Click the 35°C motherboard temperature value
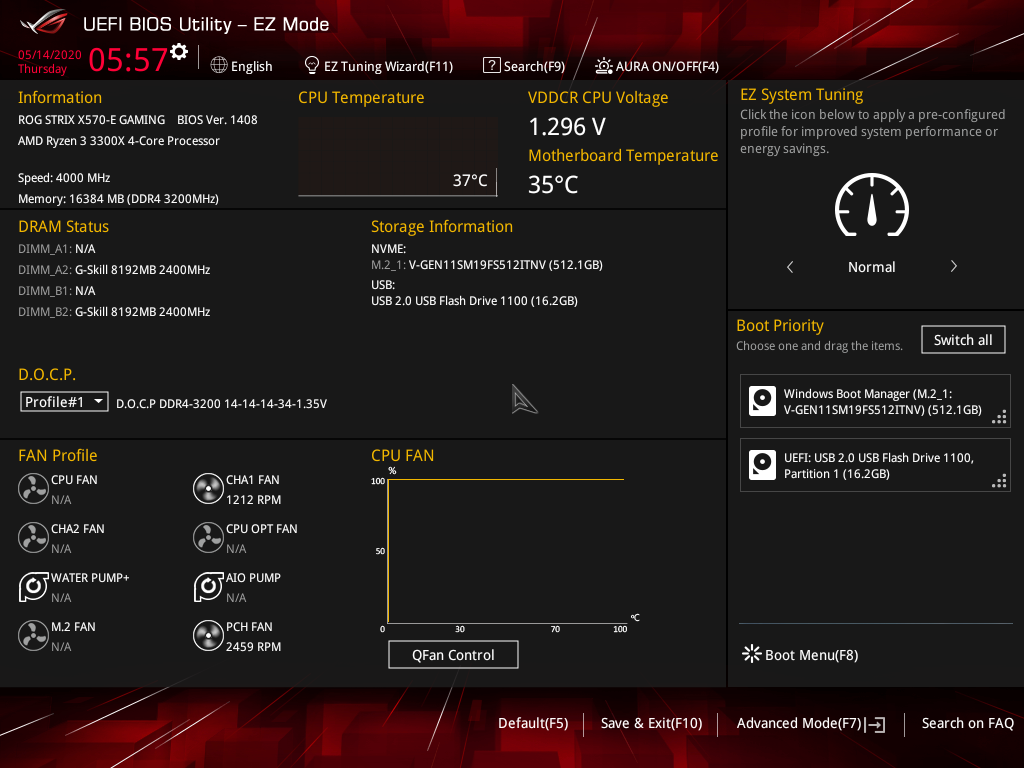The width and height of the screenshot is (1024, 768). (553, 185)
